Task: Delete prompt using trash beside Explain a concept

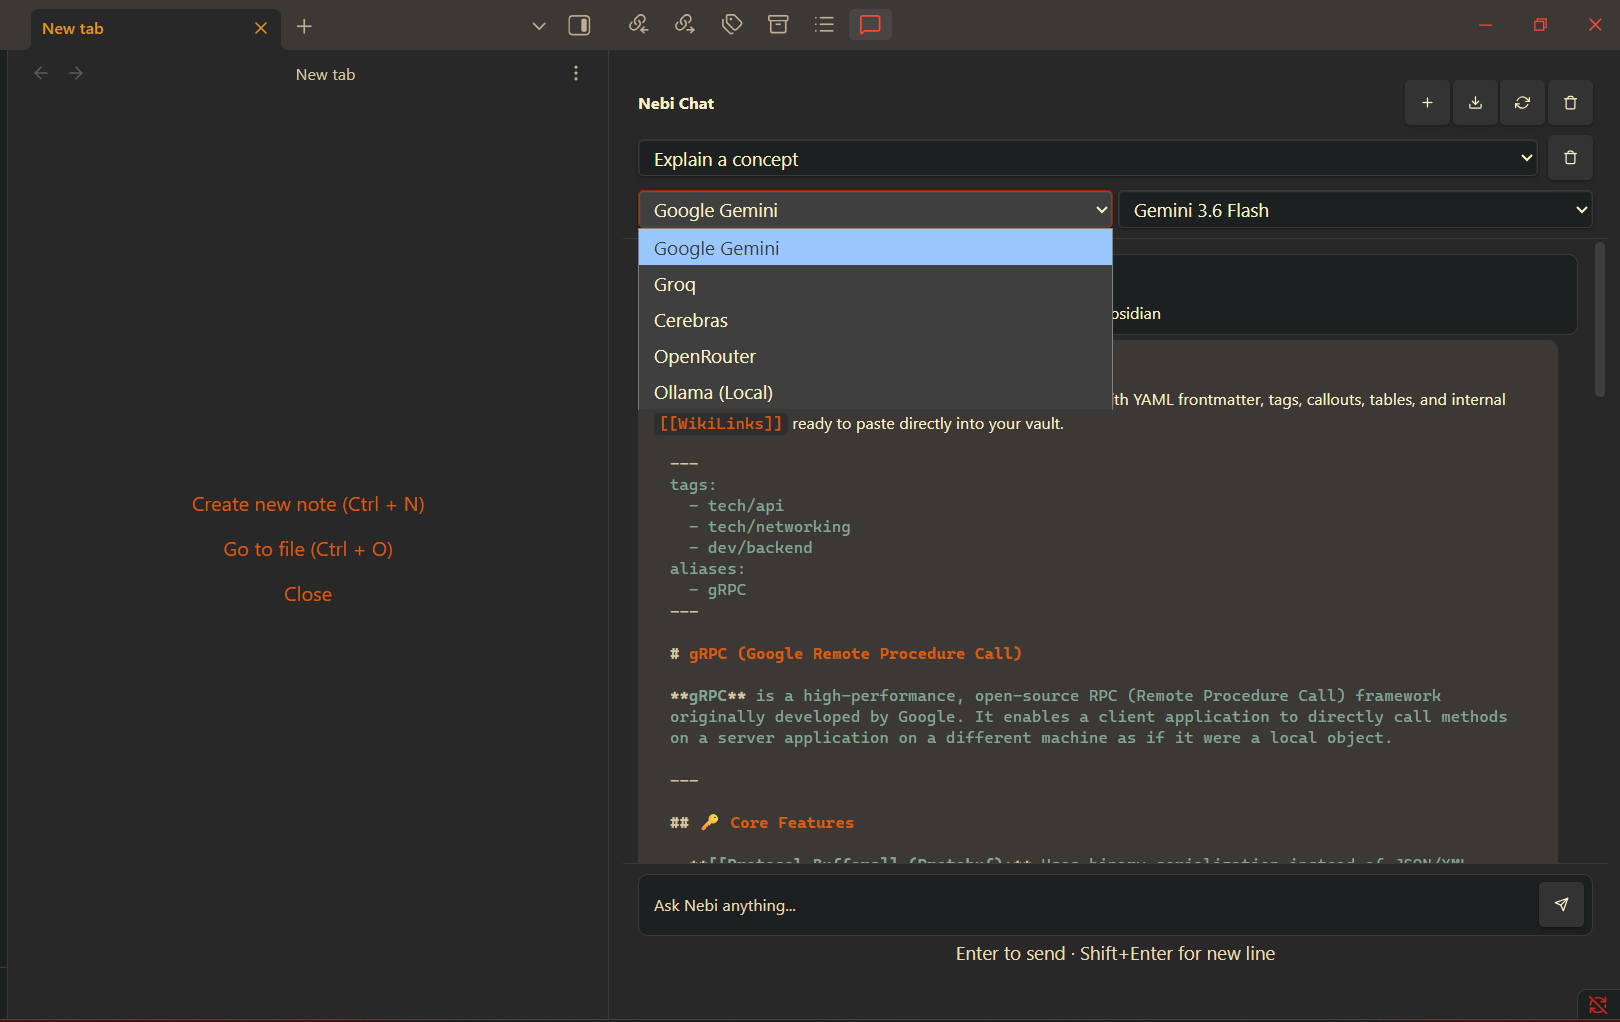Action: point(1570,158)
